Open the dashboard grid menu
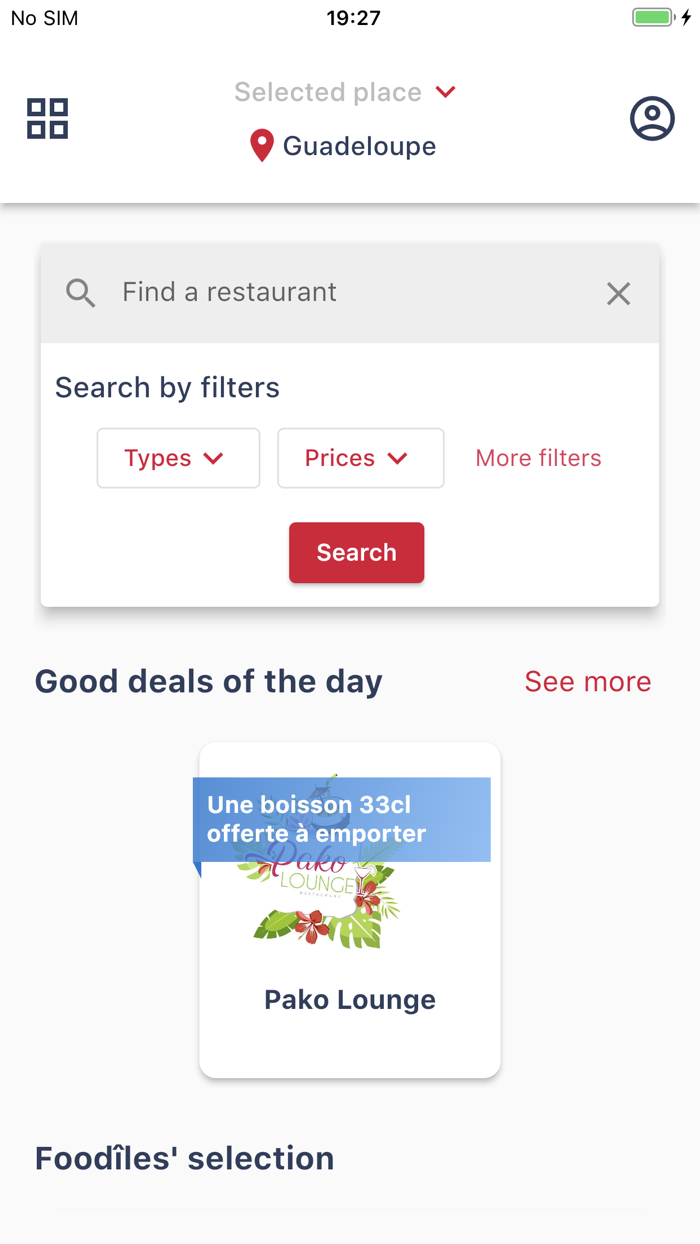The width and height of the screenshot is (700, 1244). [46, 118]
